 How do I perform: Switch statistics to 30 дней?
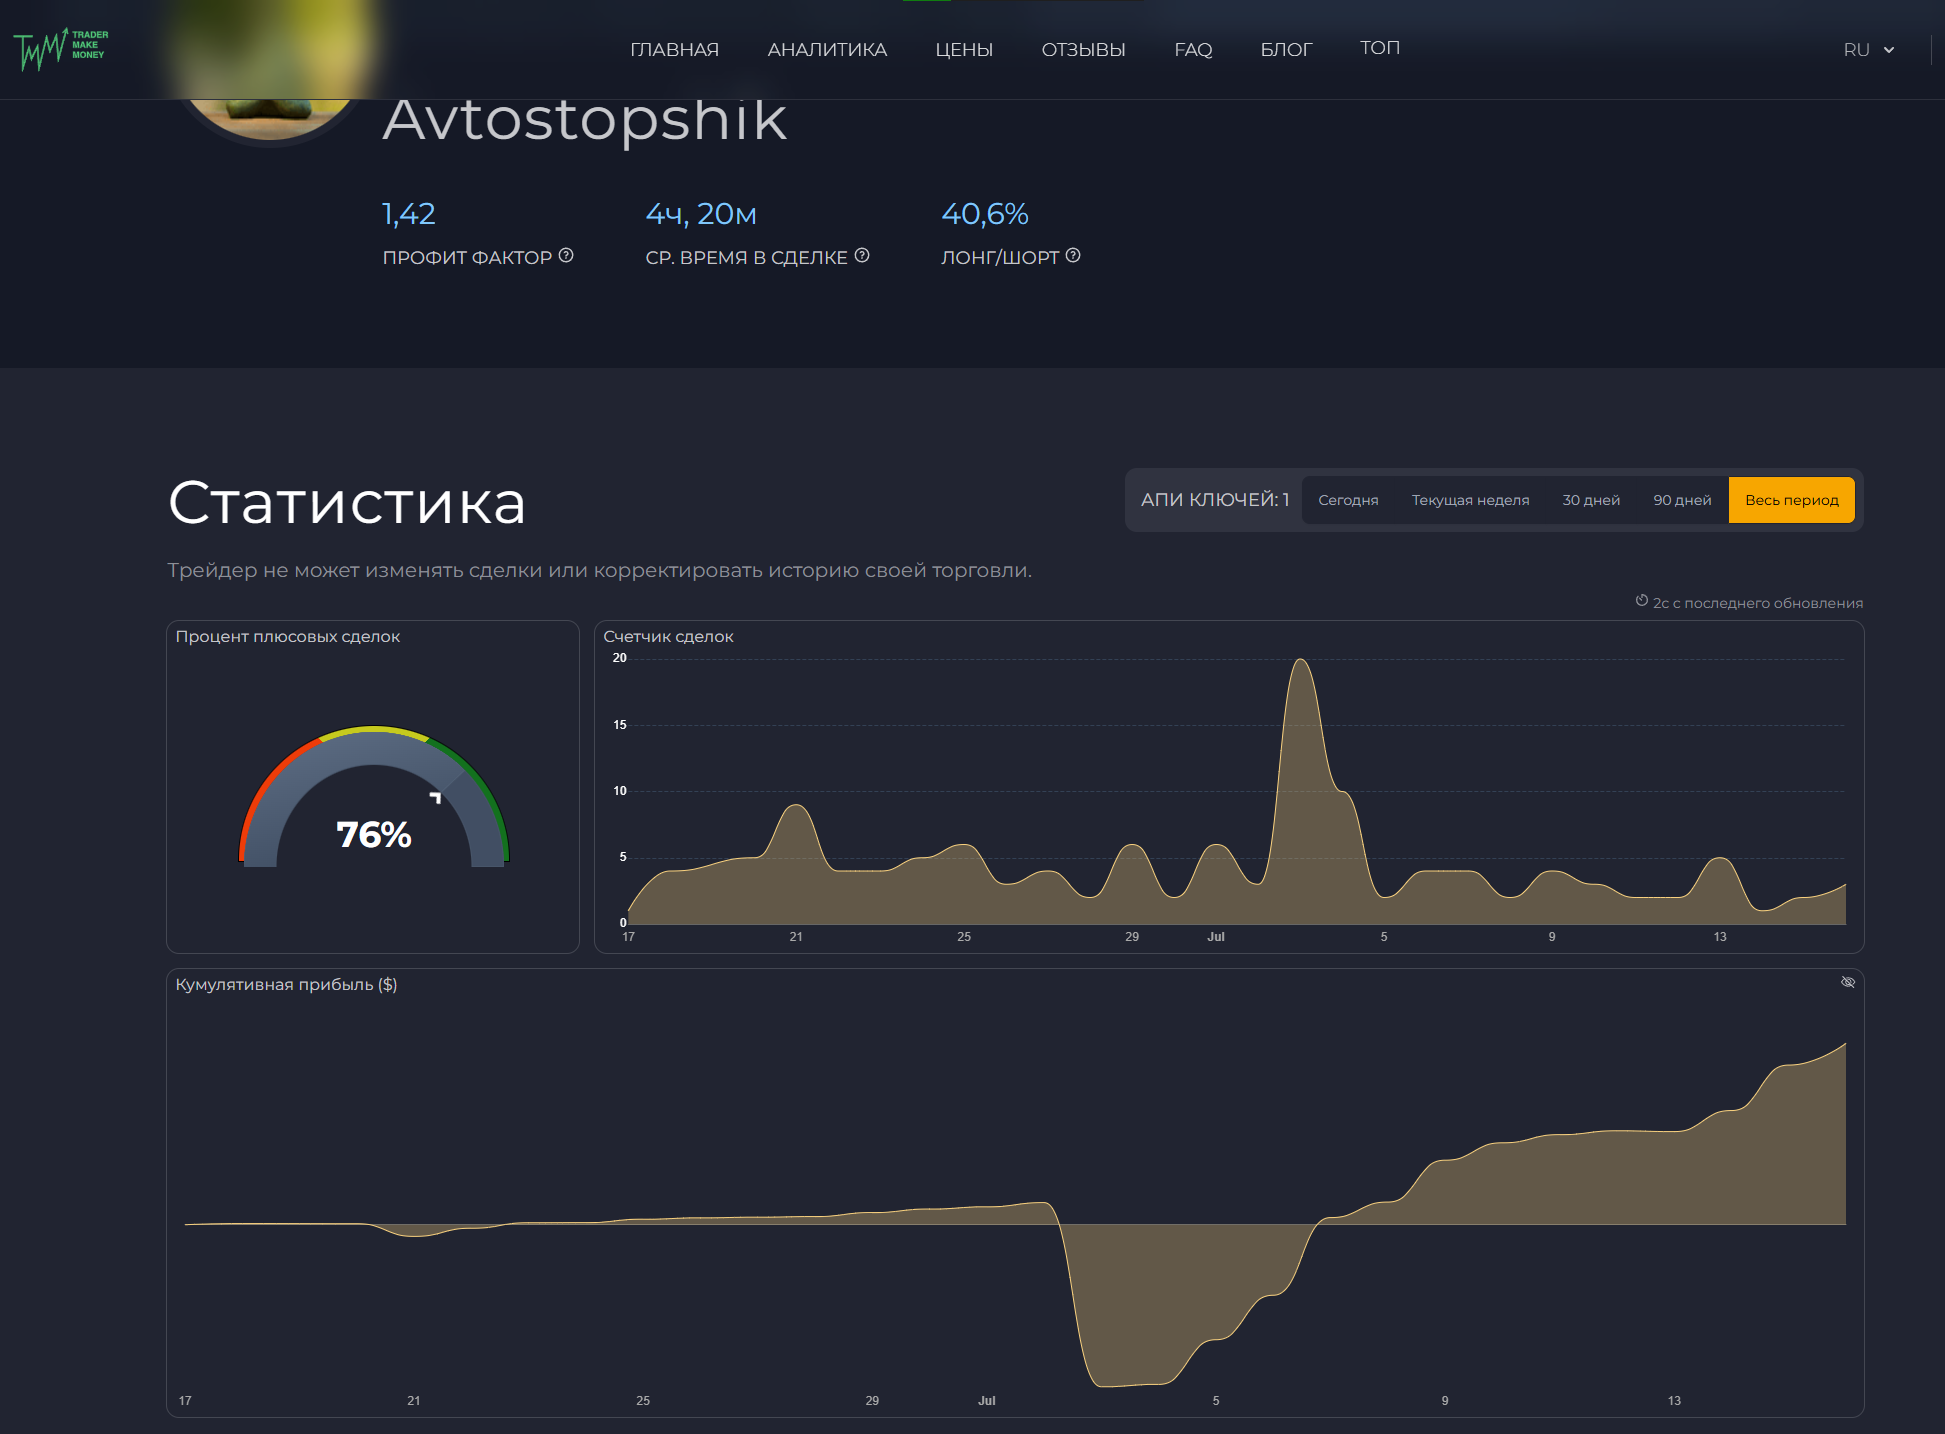1590,500
